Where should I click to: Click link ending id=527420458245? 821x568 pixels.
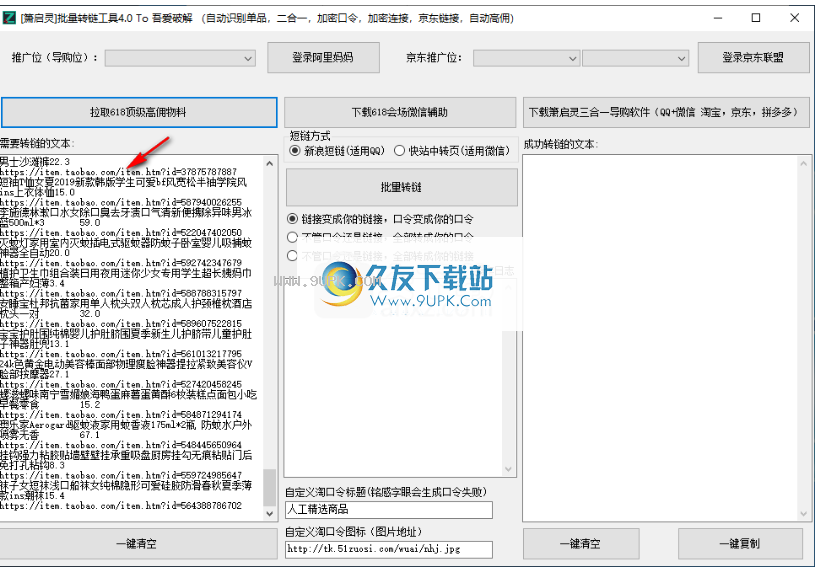pyautogui.click(x=121, y=384)
